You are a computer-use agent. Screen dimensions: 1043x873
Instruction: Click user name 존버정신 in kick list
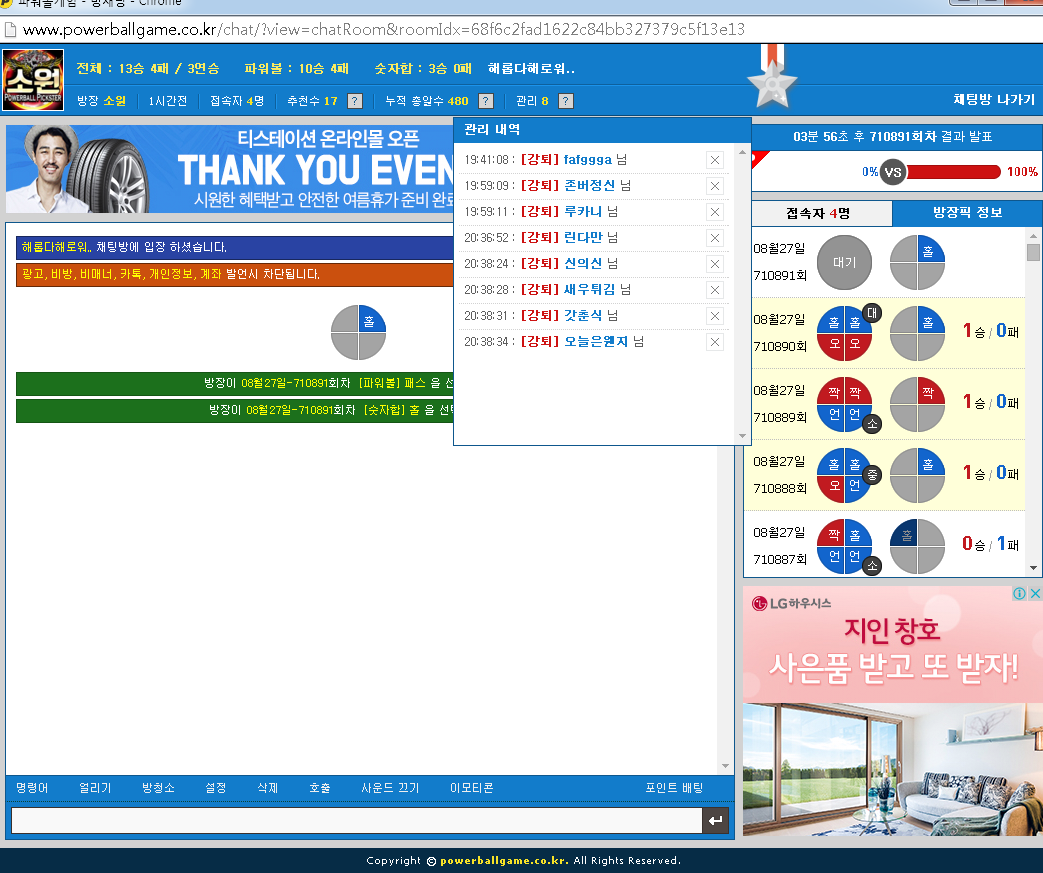[x=589, y=186]
